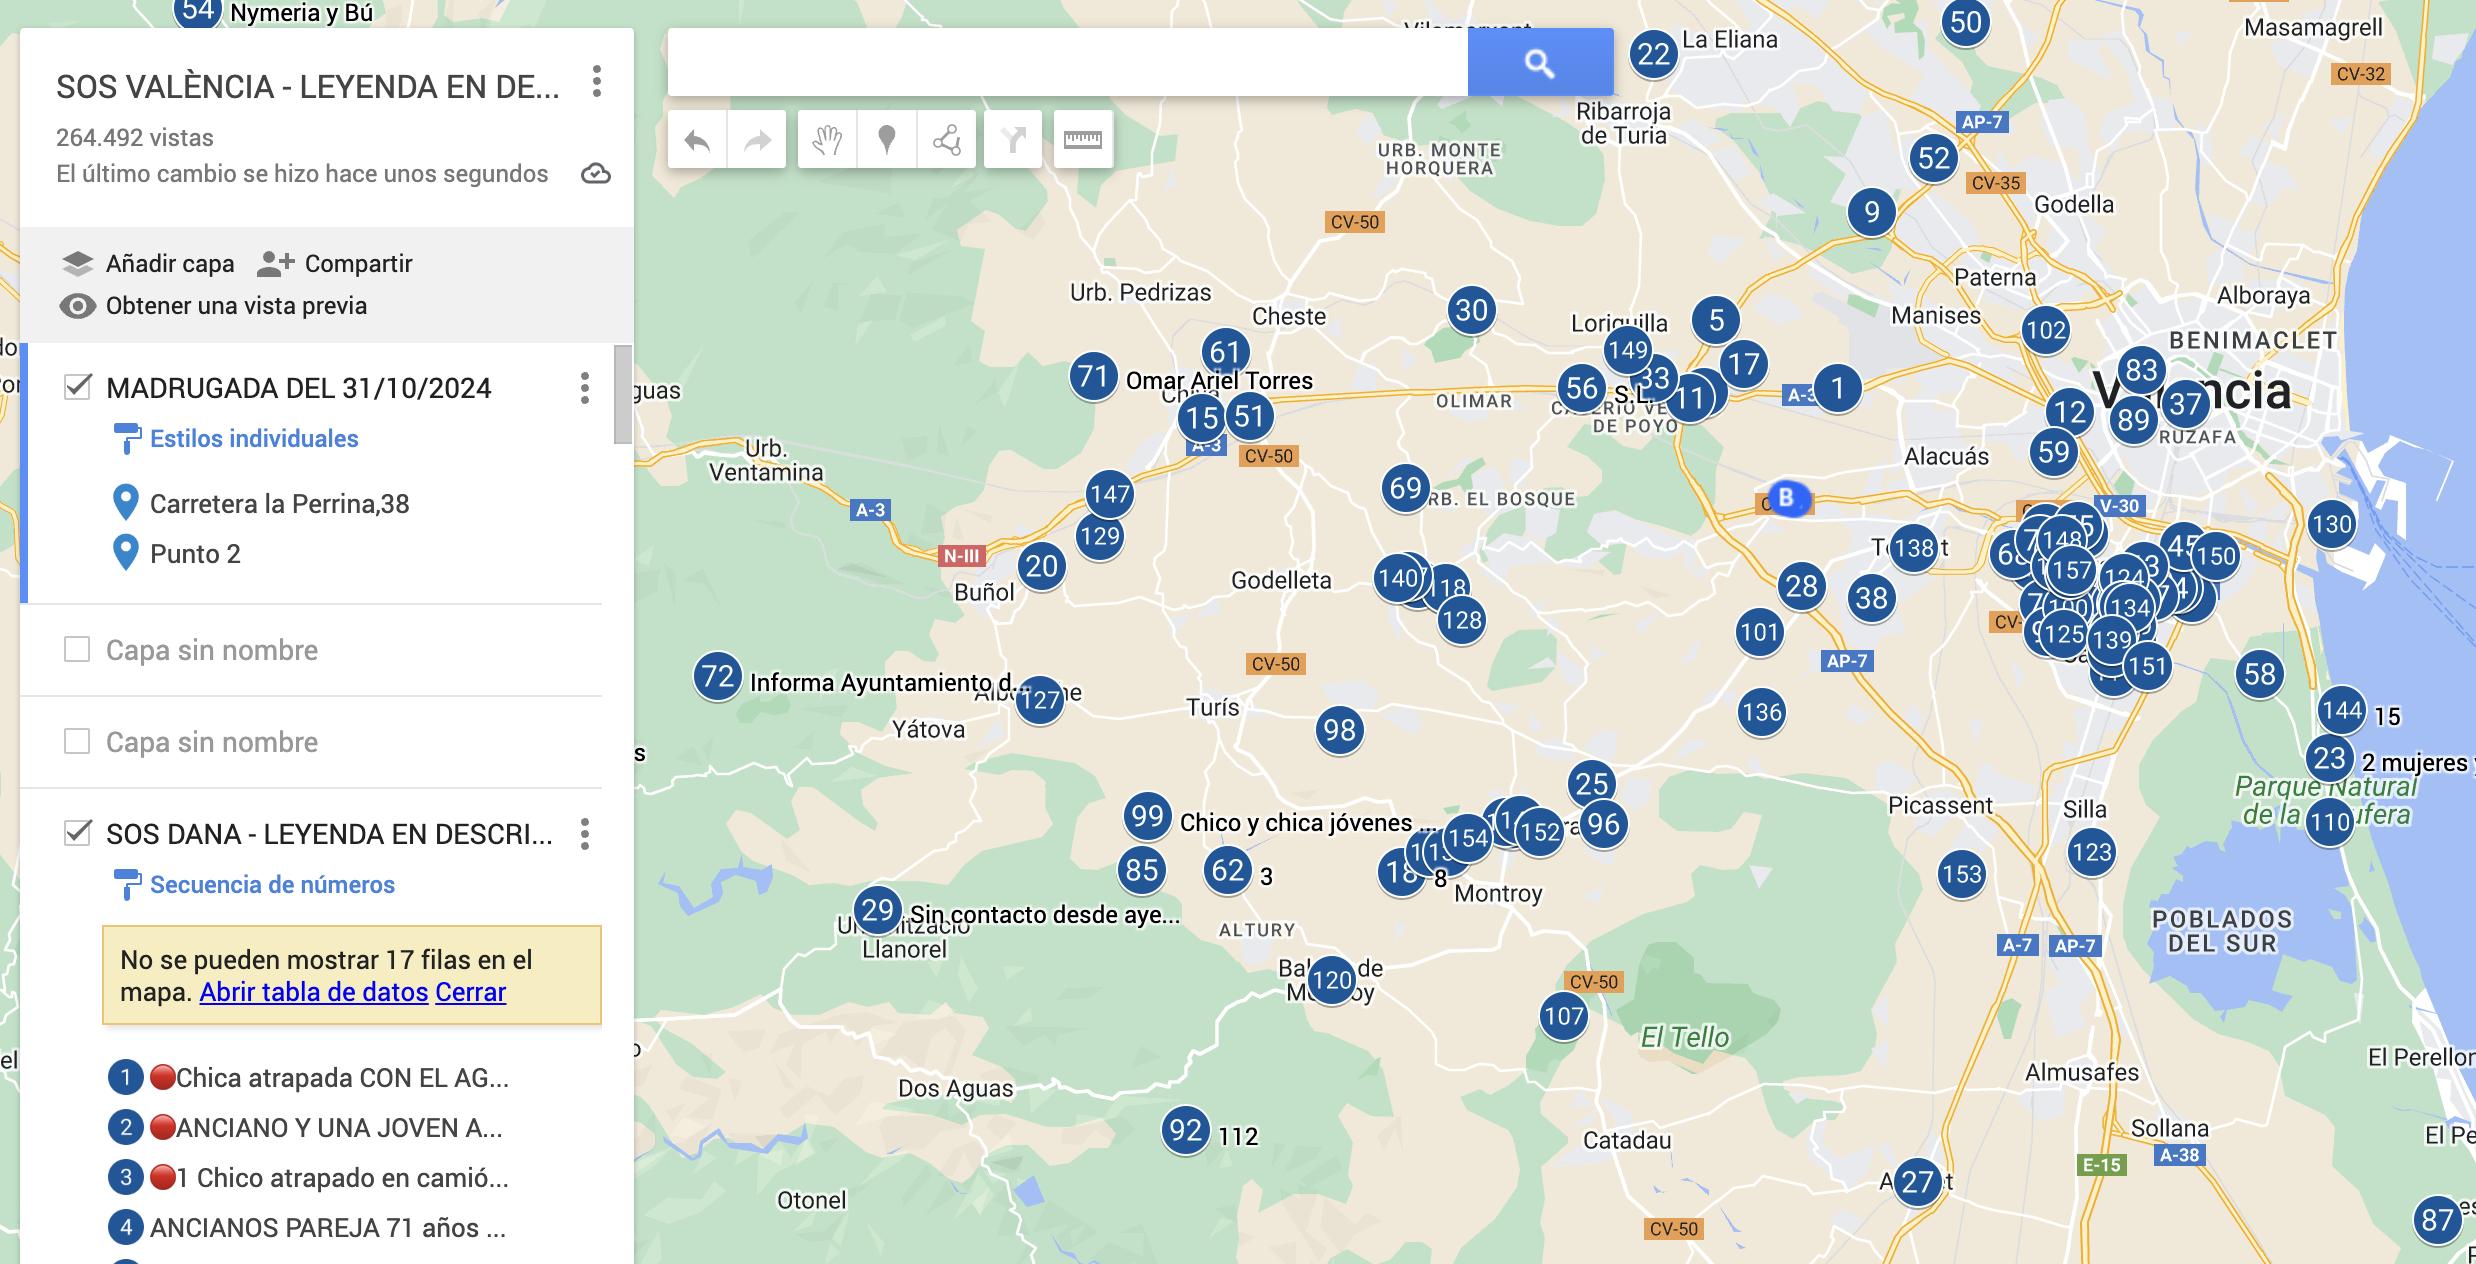Open Secuencia de números style options
Screen dimensions: 2476x1264
pos(272,885)
